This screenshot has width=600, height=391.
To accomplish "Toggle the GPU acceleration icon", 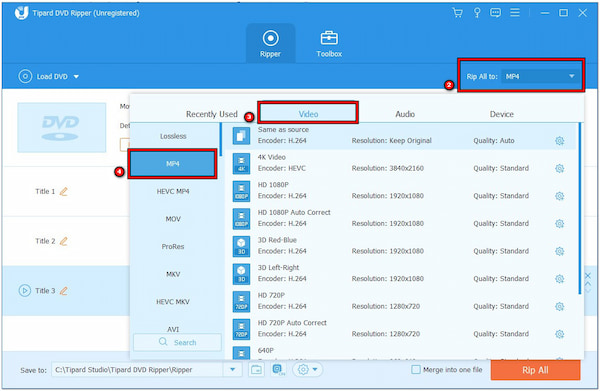I will point(279,370).
